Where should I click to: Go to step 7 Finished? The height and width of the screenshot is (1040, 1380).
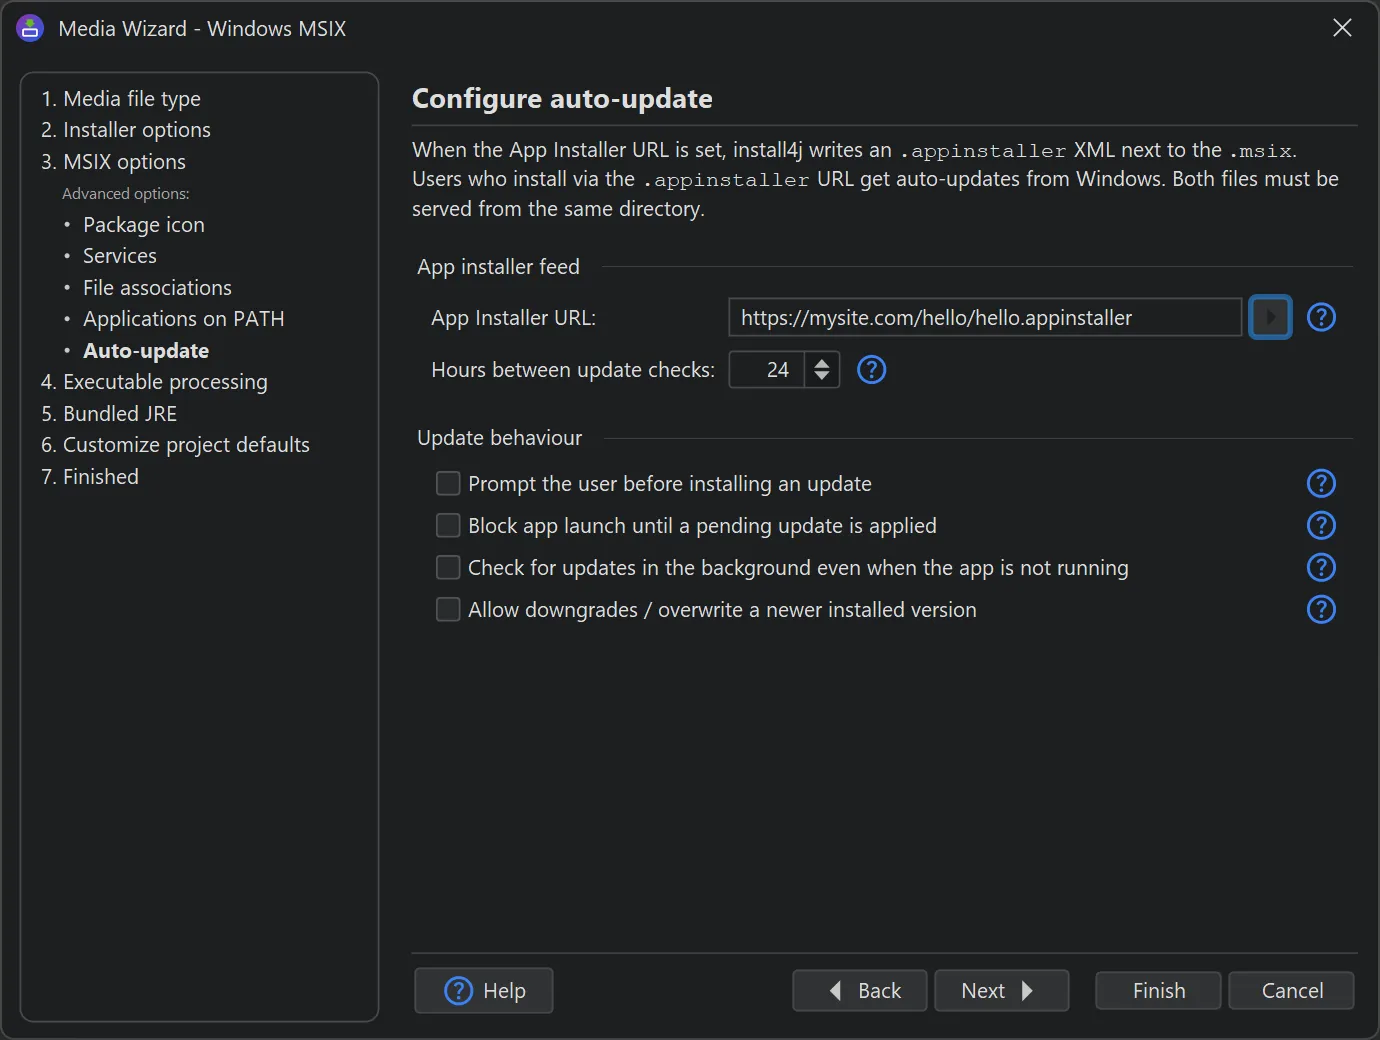coord(90,477)
